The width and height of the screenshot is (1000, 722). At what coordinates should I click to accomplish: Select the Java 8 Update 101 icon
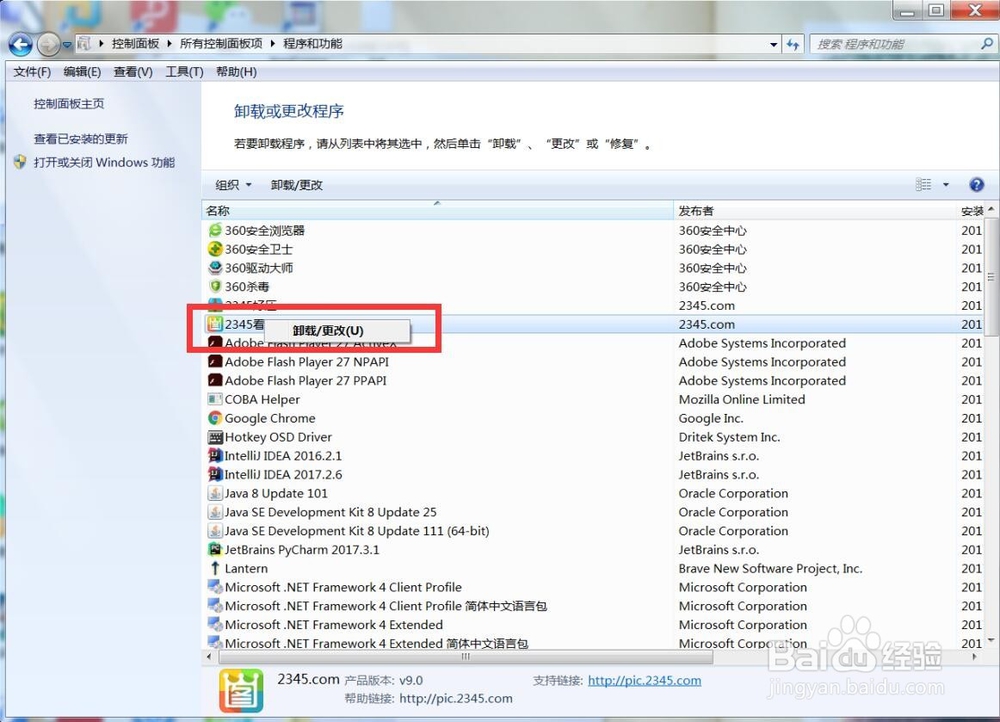tap(215, 494)
